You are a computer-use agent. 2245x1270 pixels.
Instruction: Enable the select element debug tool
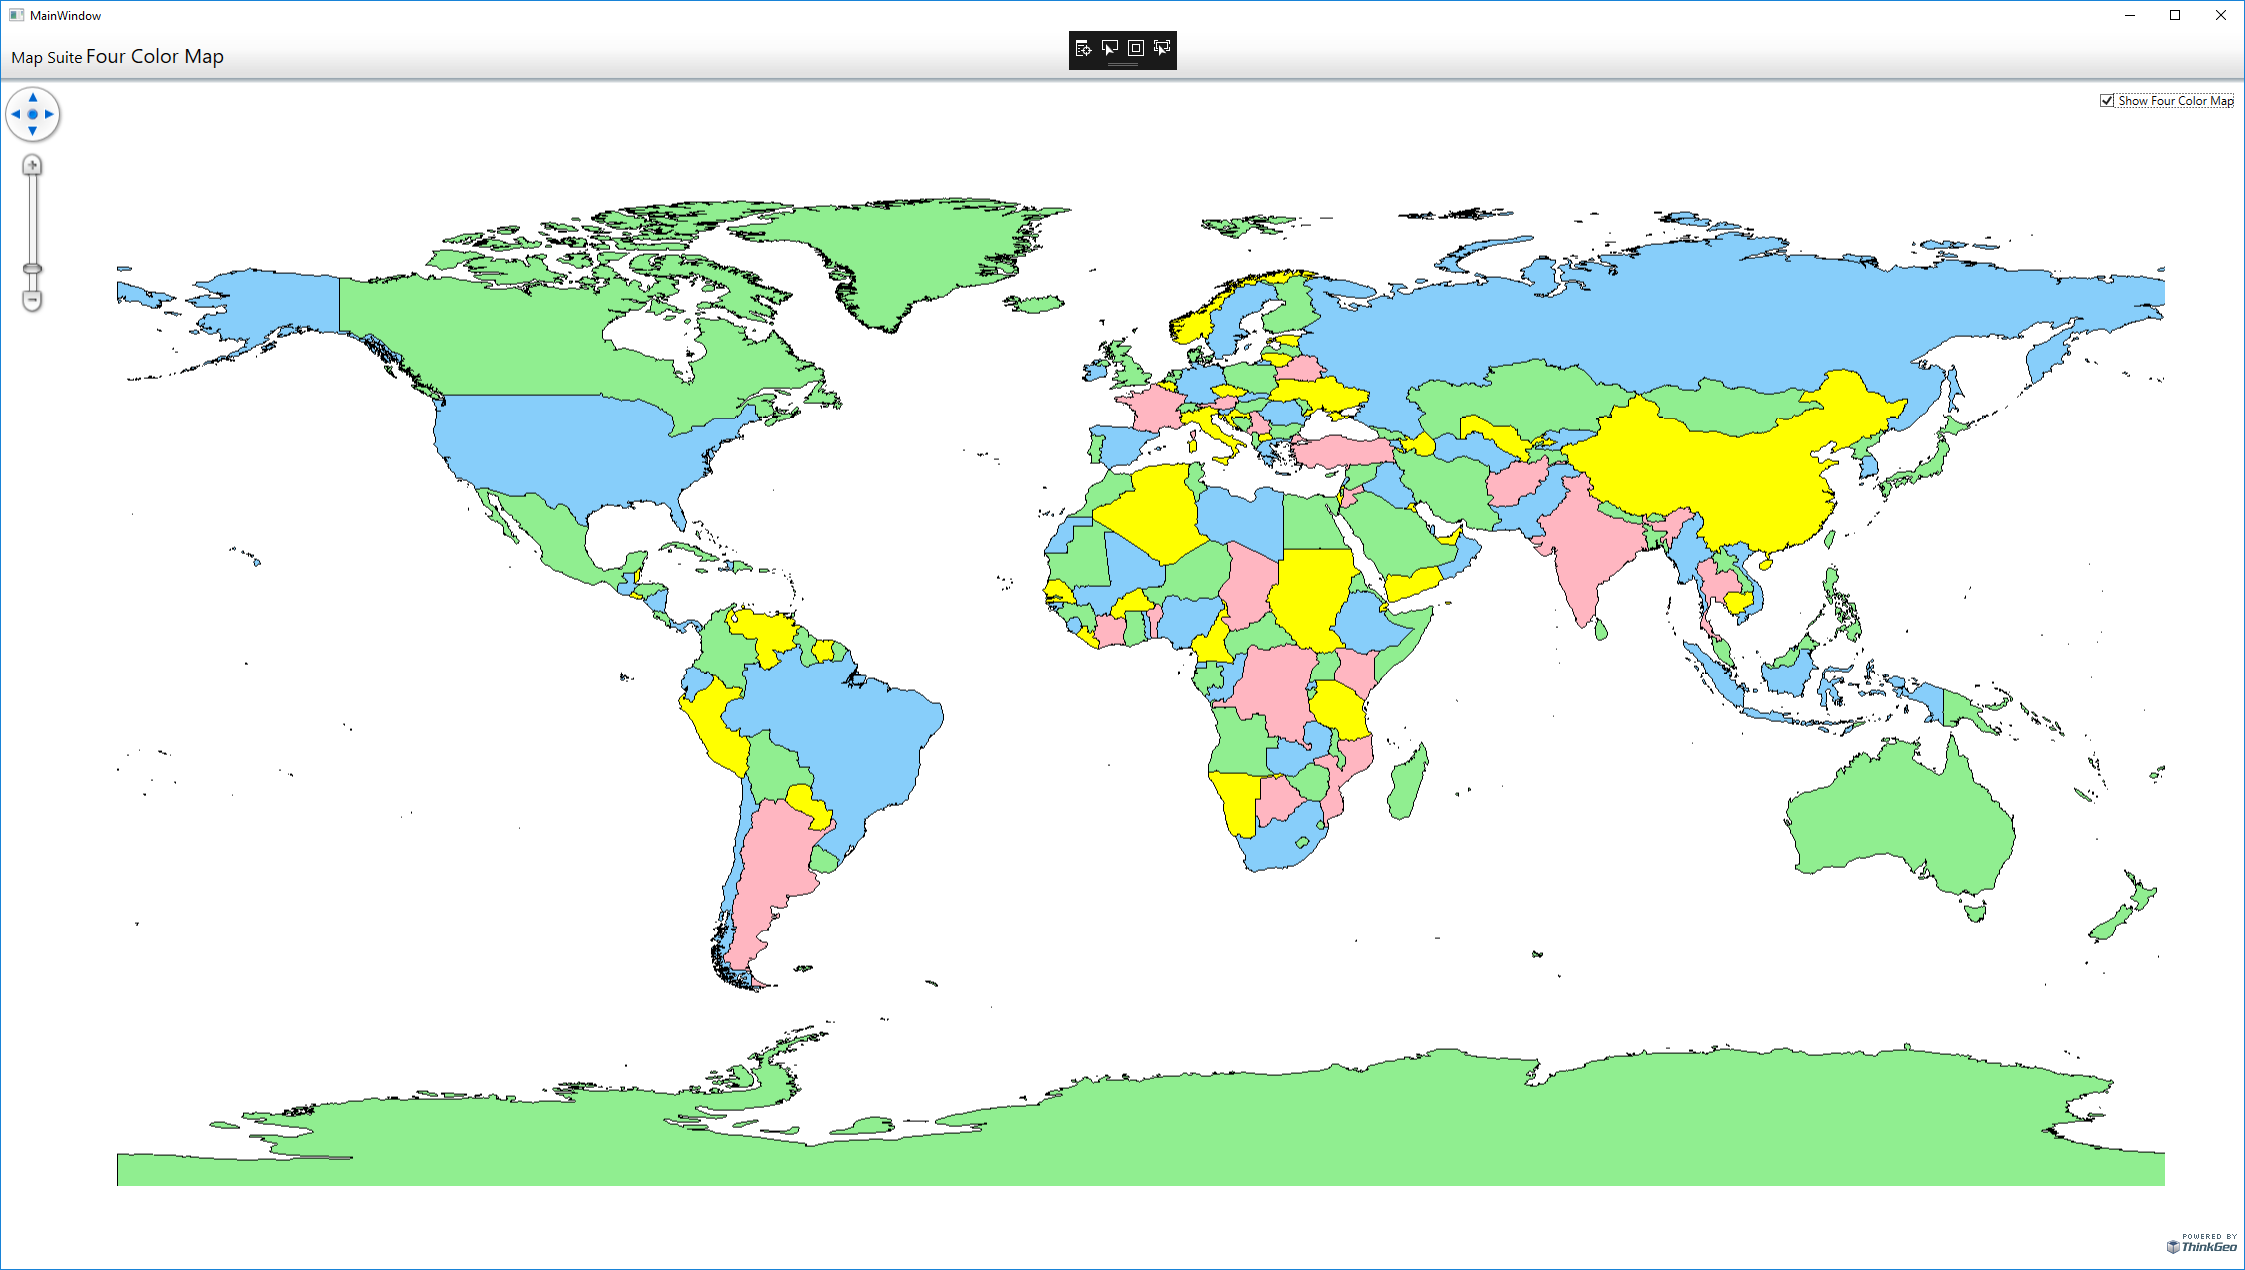coord(1109,48)
